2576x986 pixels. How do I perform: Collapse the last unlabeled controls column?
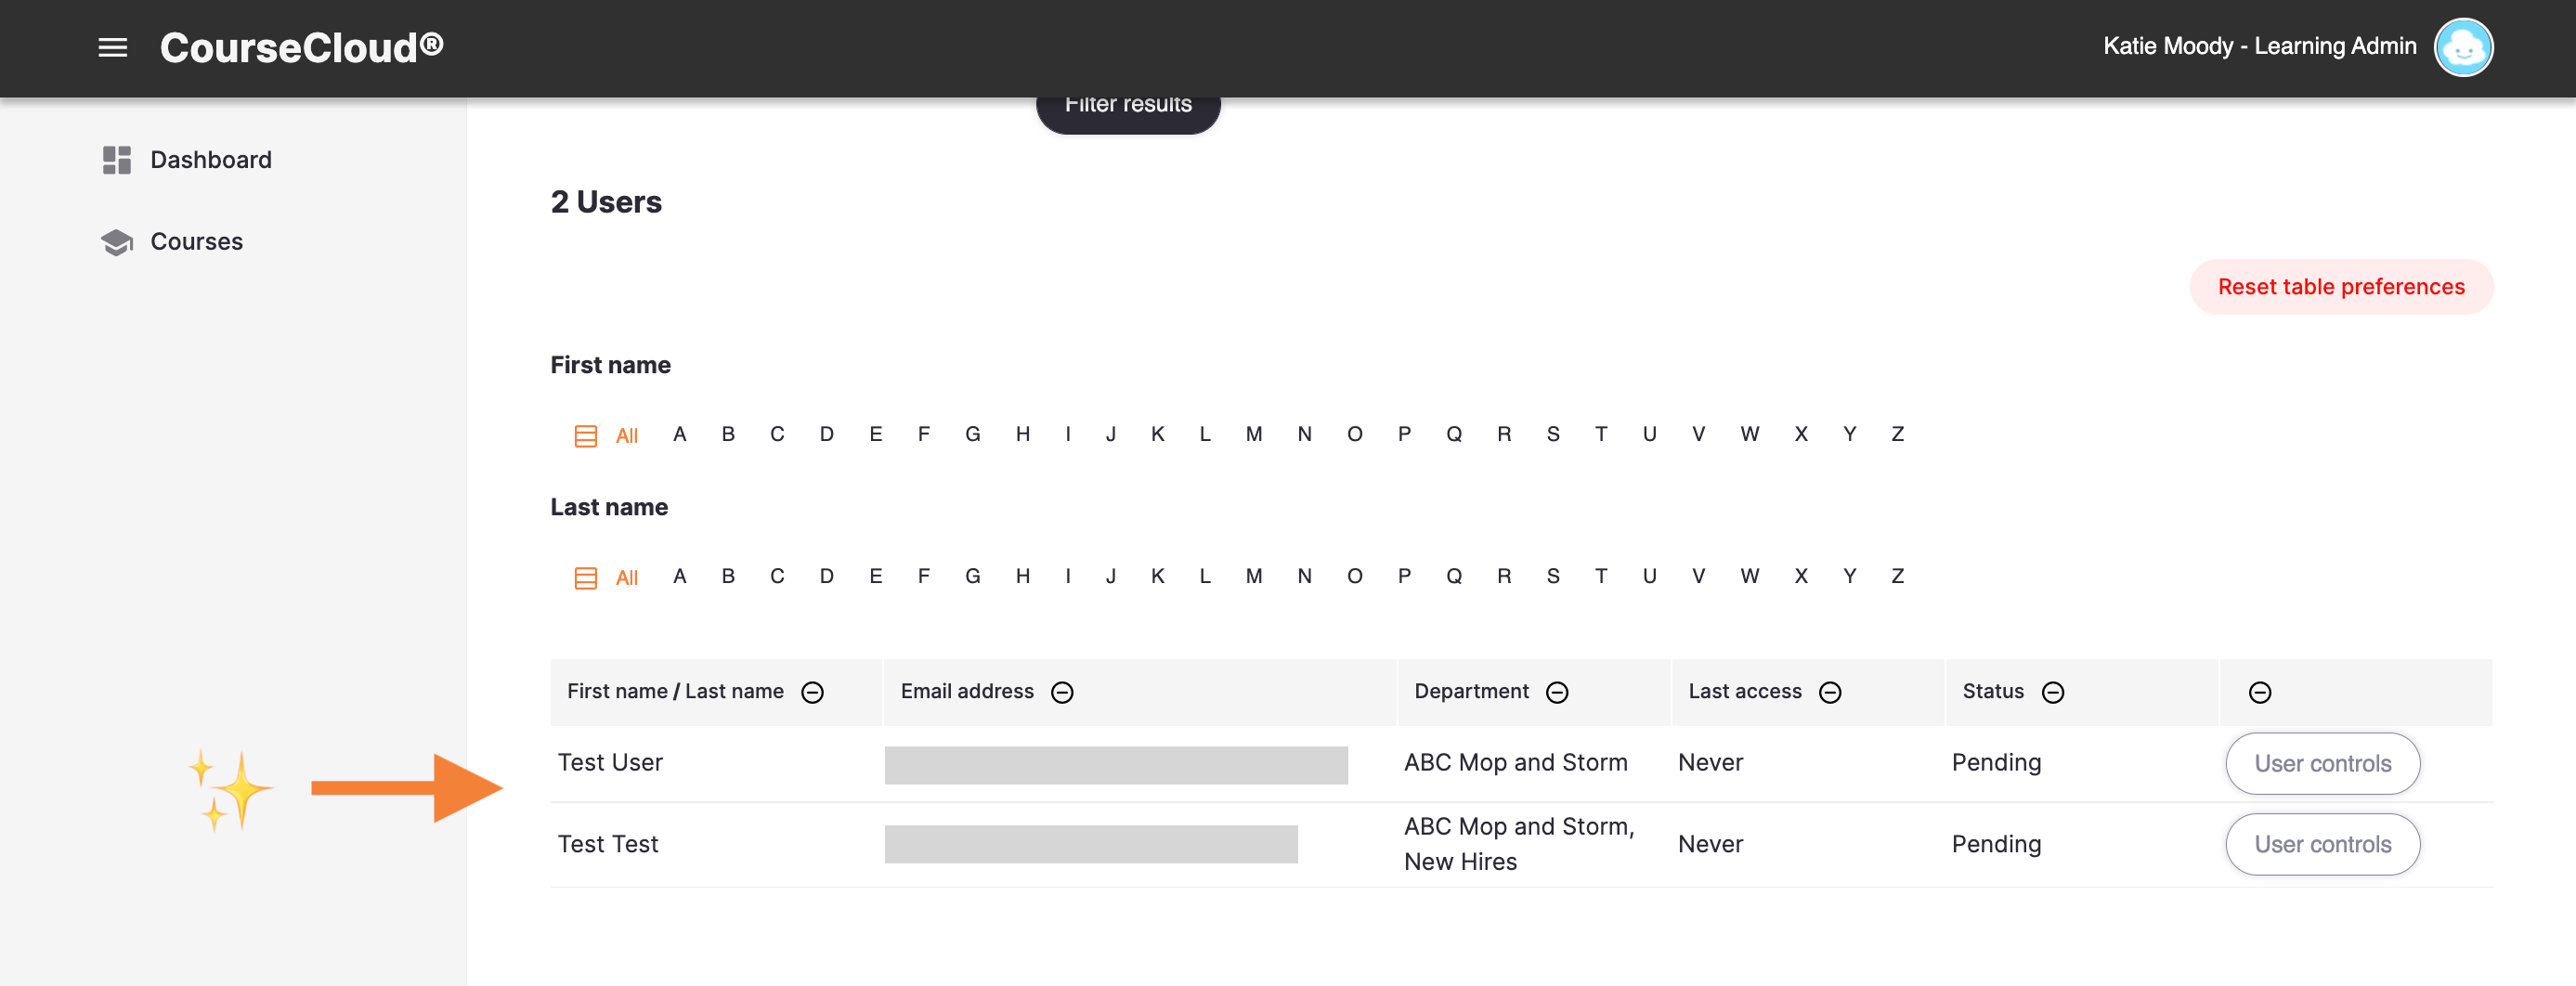click(x=2260, y=692)
